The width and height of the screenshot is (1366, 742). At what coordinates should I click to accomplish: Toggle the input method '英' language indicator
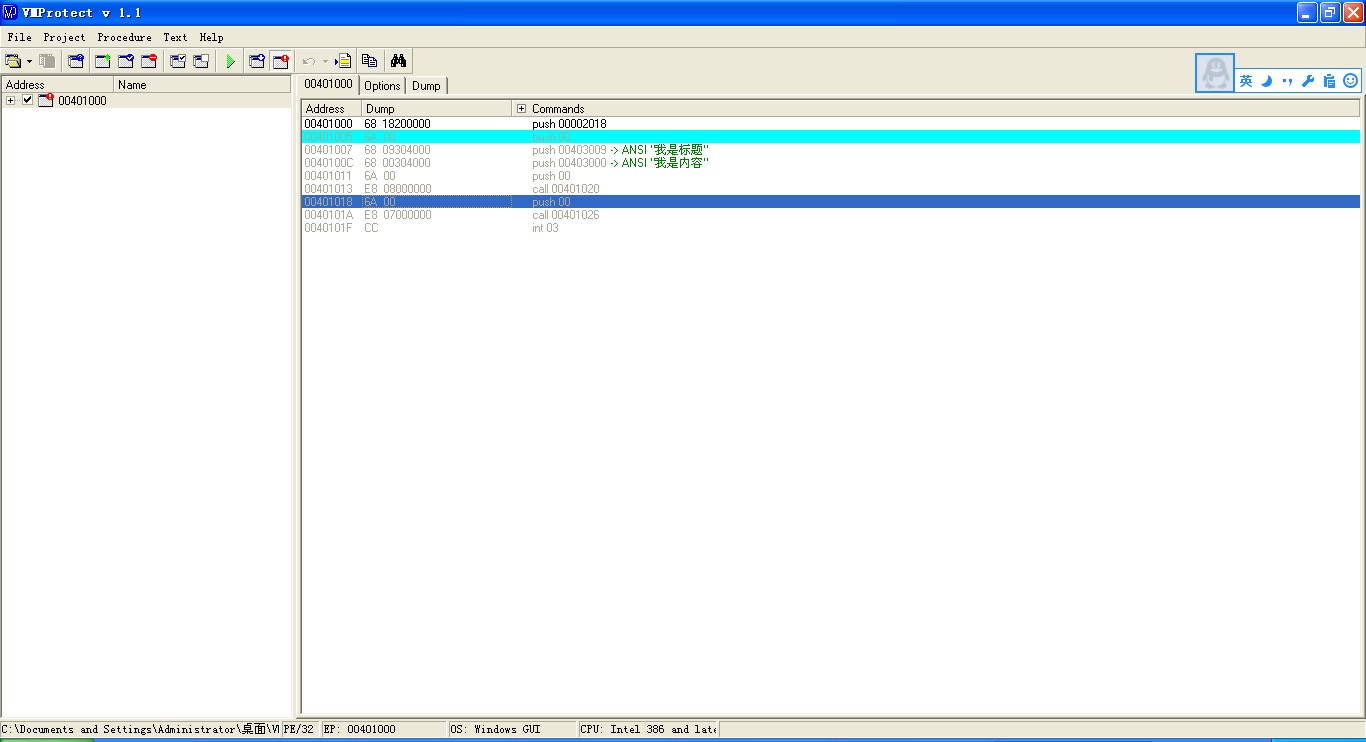point(1246,81)
